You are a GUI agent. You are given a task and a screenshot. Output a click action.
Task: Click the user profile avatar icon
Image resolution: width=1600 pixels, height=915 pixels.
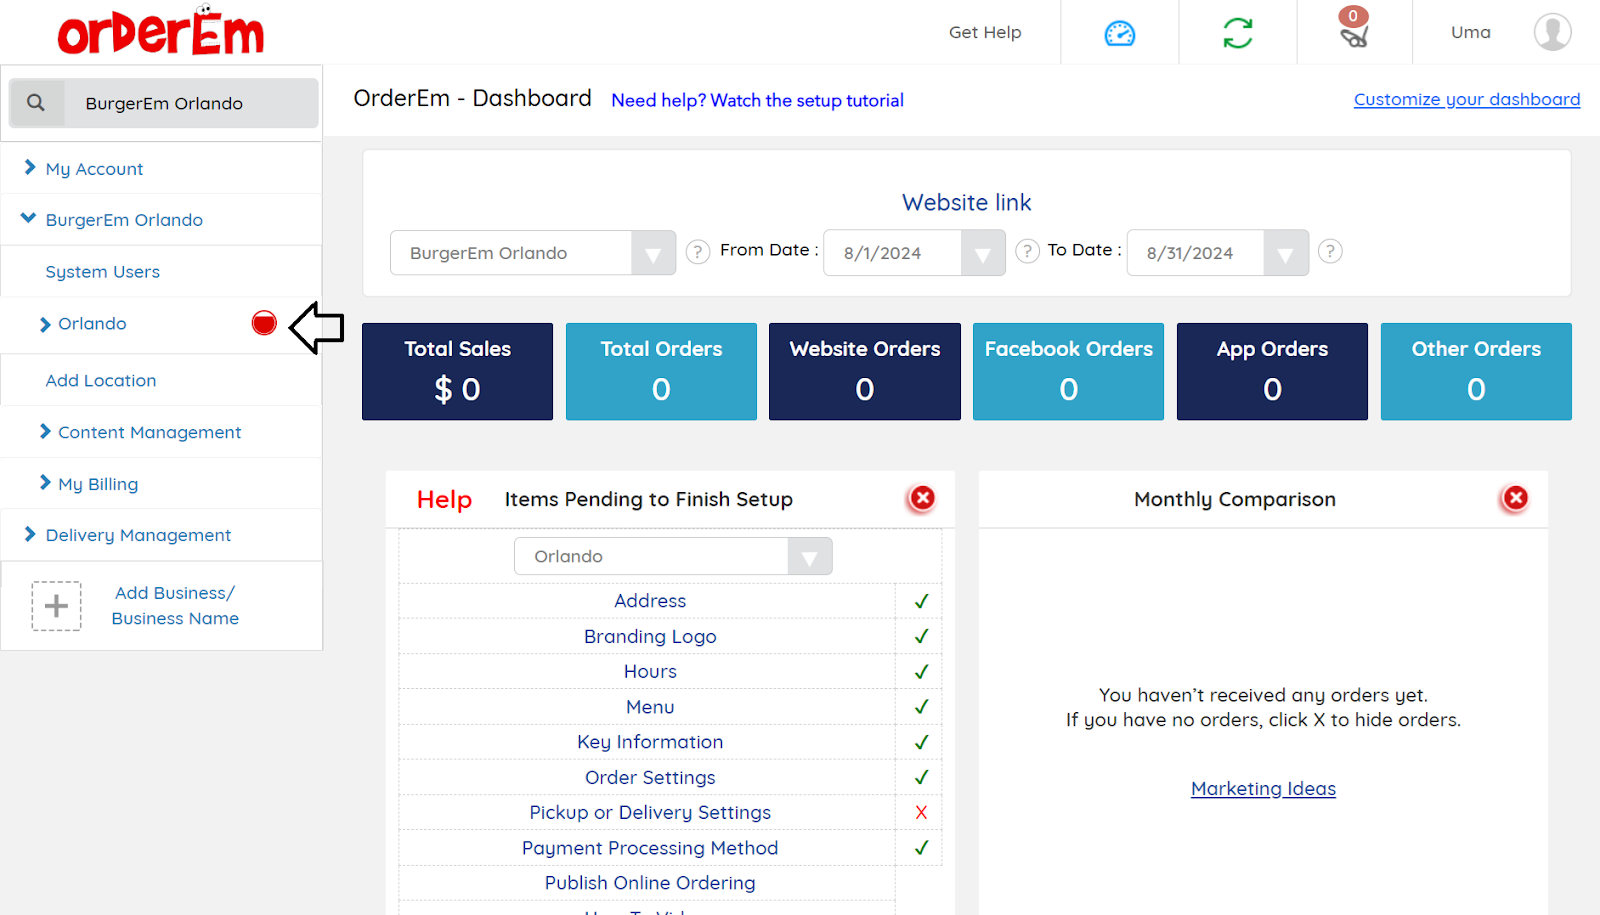1552,32
